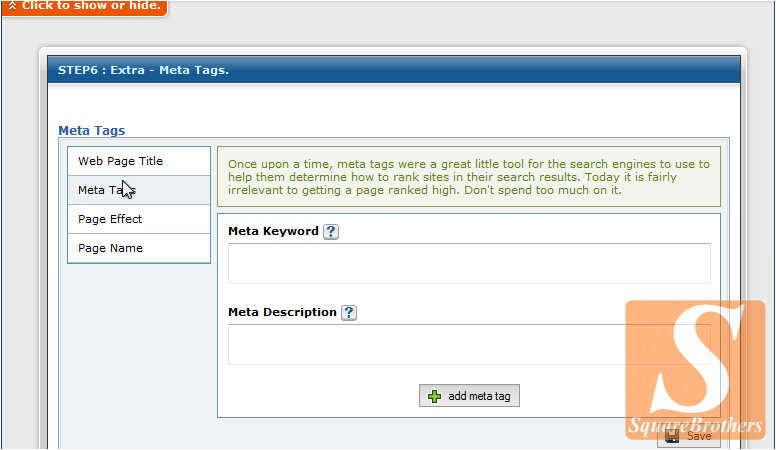Click the double chevron icon on orange bar
This screenshot has height=450, width=776.
tap(12, 5)
